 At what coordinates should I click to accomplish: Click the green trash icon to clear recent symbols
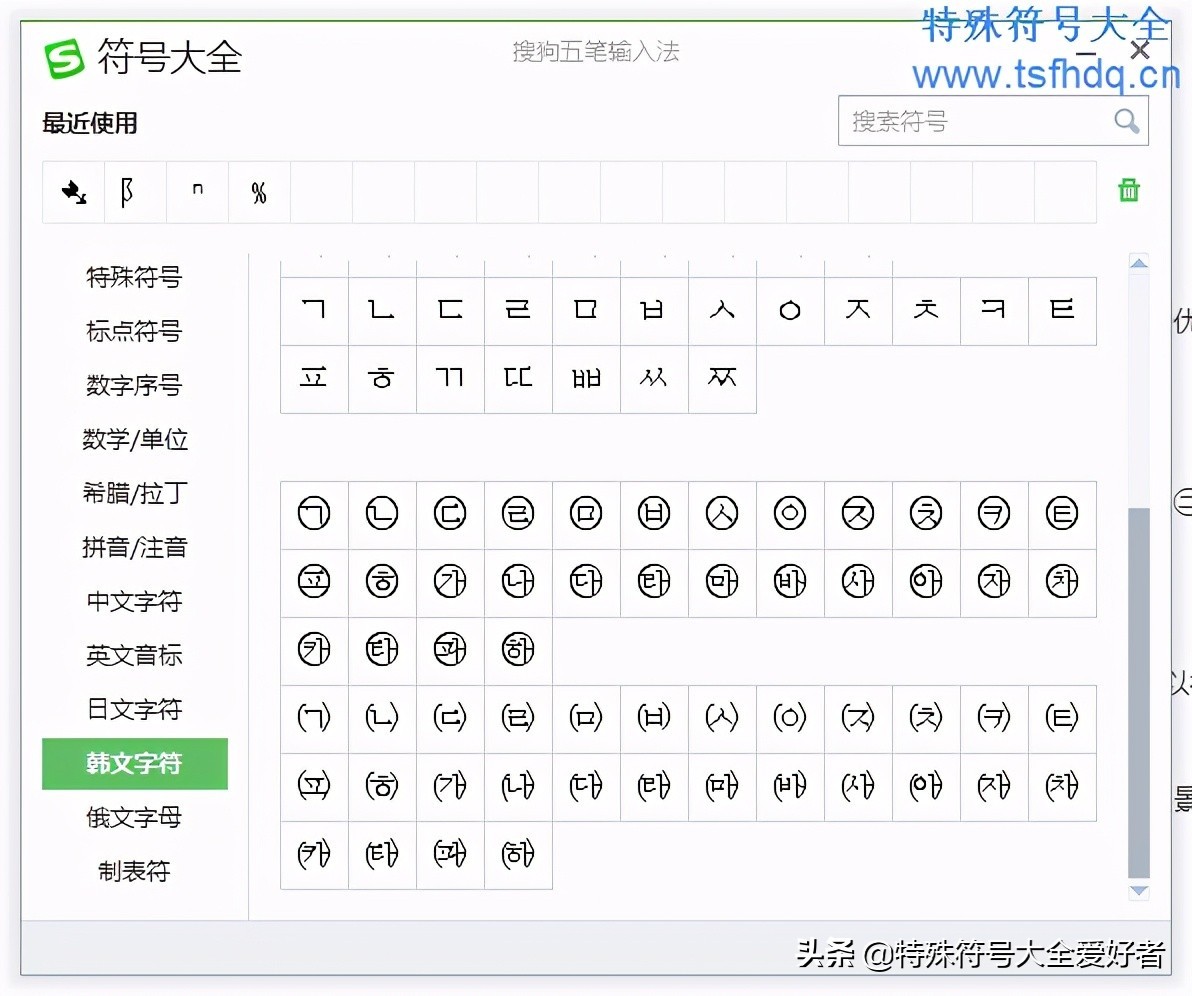pyautogui.click(x=1129, y=190)
